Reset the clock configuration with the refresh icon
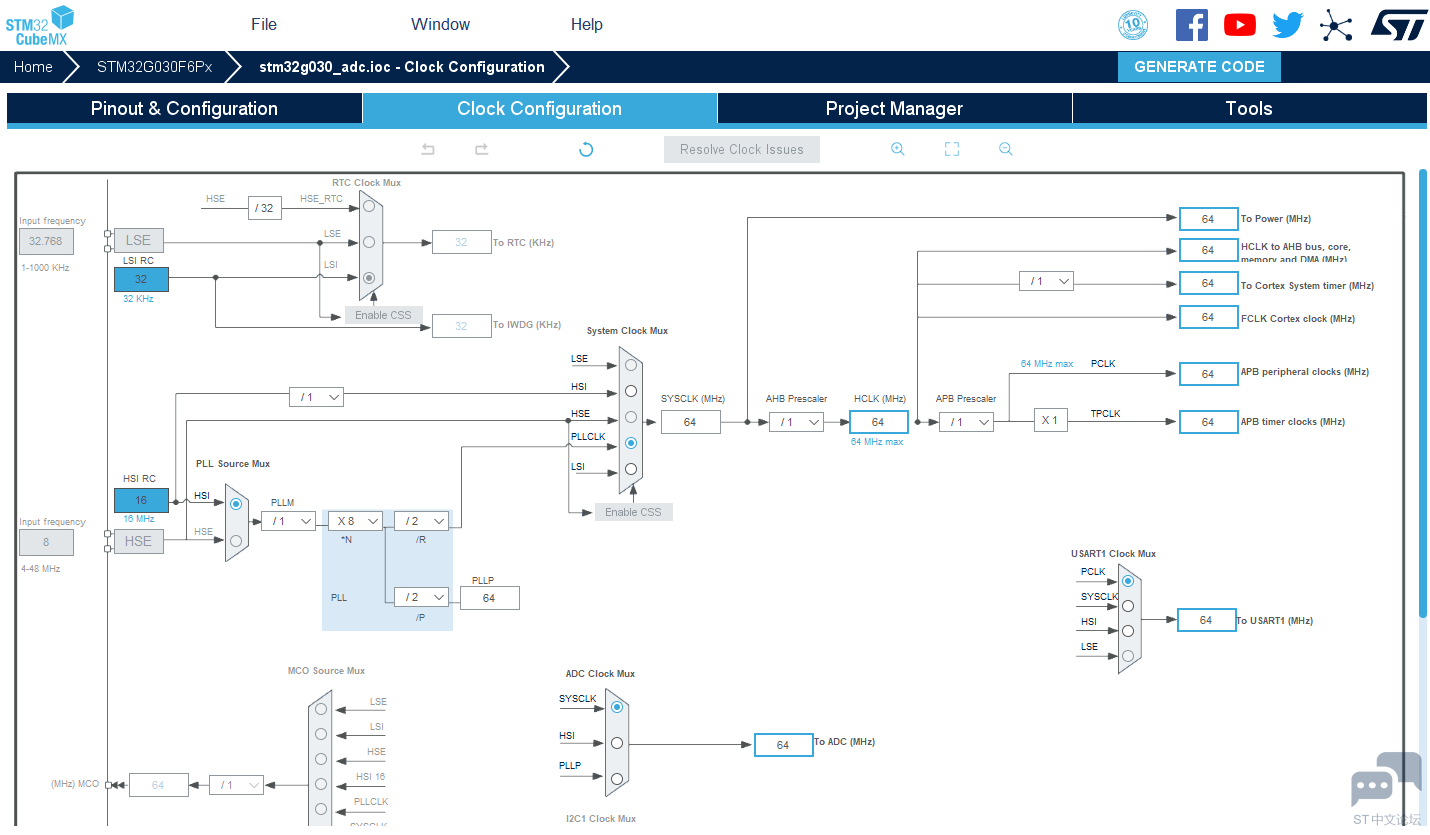This screenshot has height=835, width=1430. tap(586, 149)
